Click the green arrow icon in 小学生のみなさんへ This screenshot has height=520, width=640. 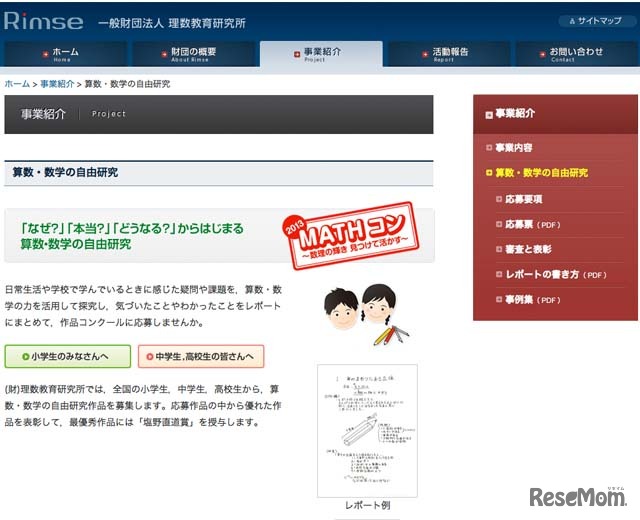(25, 357)
